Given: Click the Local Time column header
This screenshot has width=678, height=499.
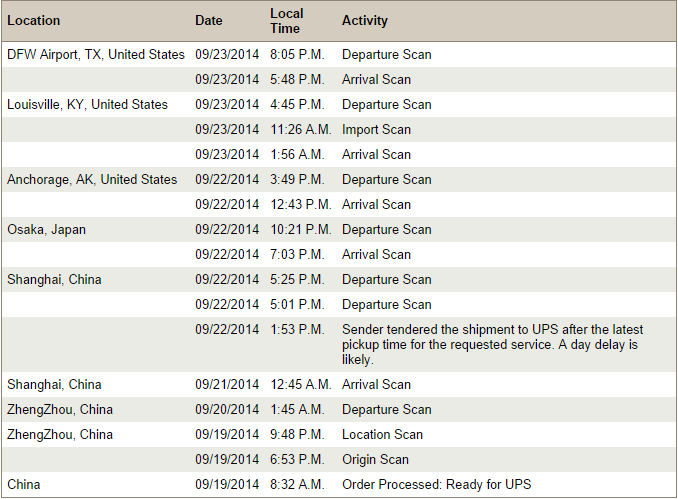Looking at the screenshot, I should click(287, 21).
